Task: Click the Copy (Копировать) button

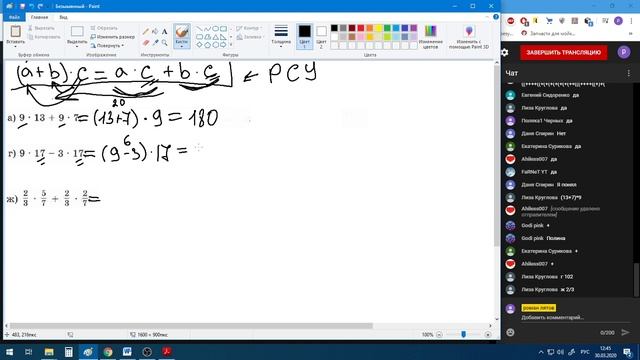Action: tap(44, 37)
